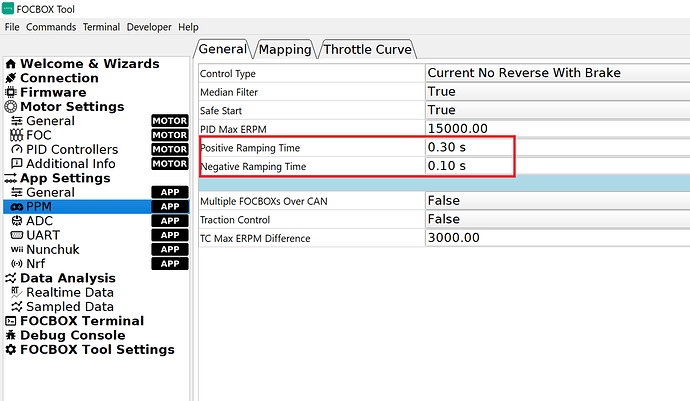
Task: Open the Control Type dropdown
Action: click(558, 73)
